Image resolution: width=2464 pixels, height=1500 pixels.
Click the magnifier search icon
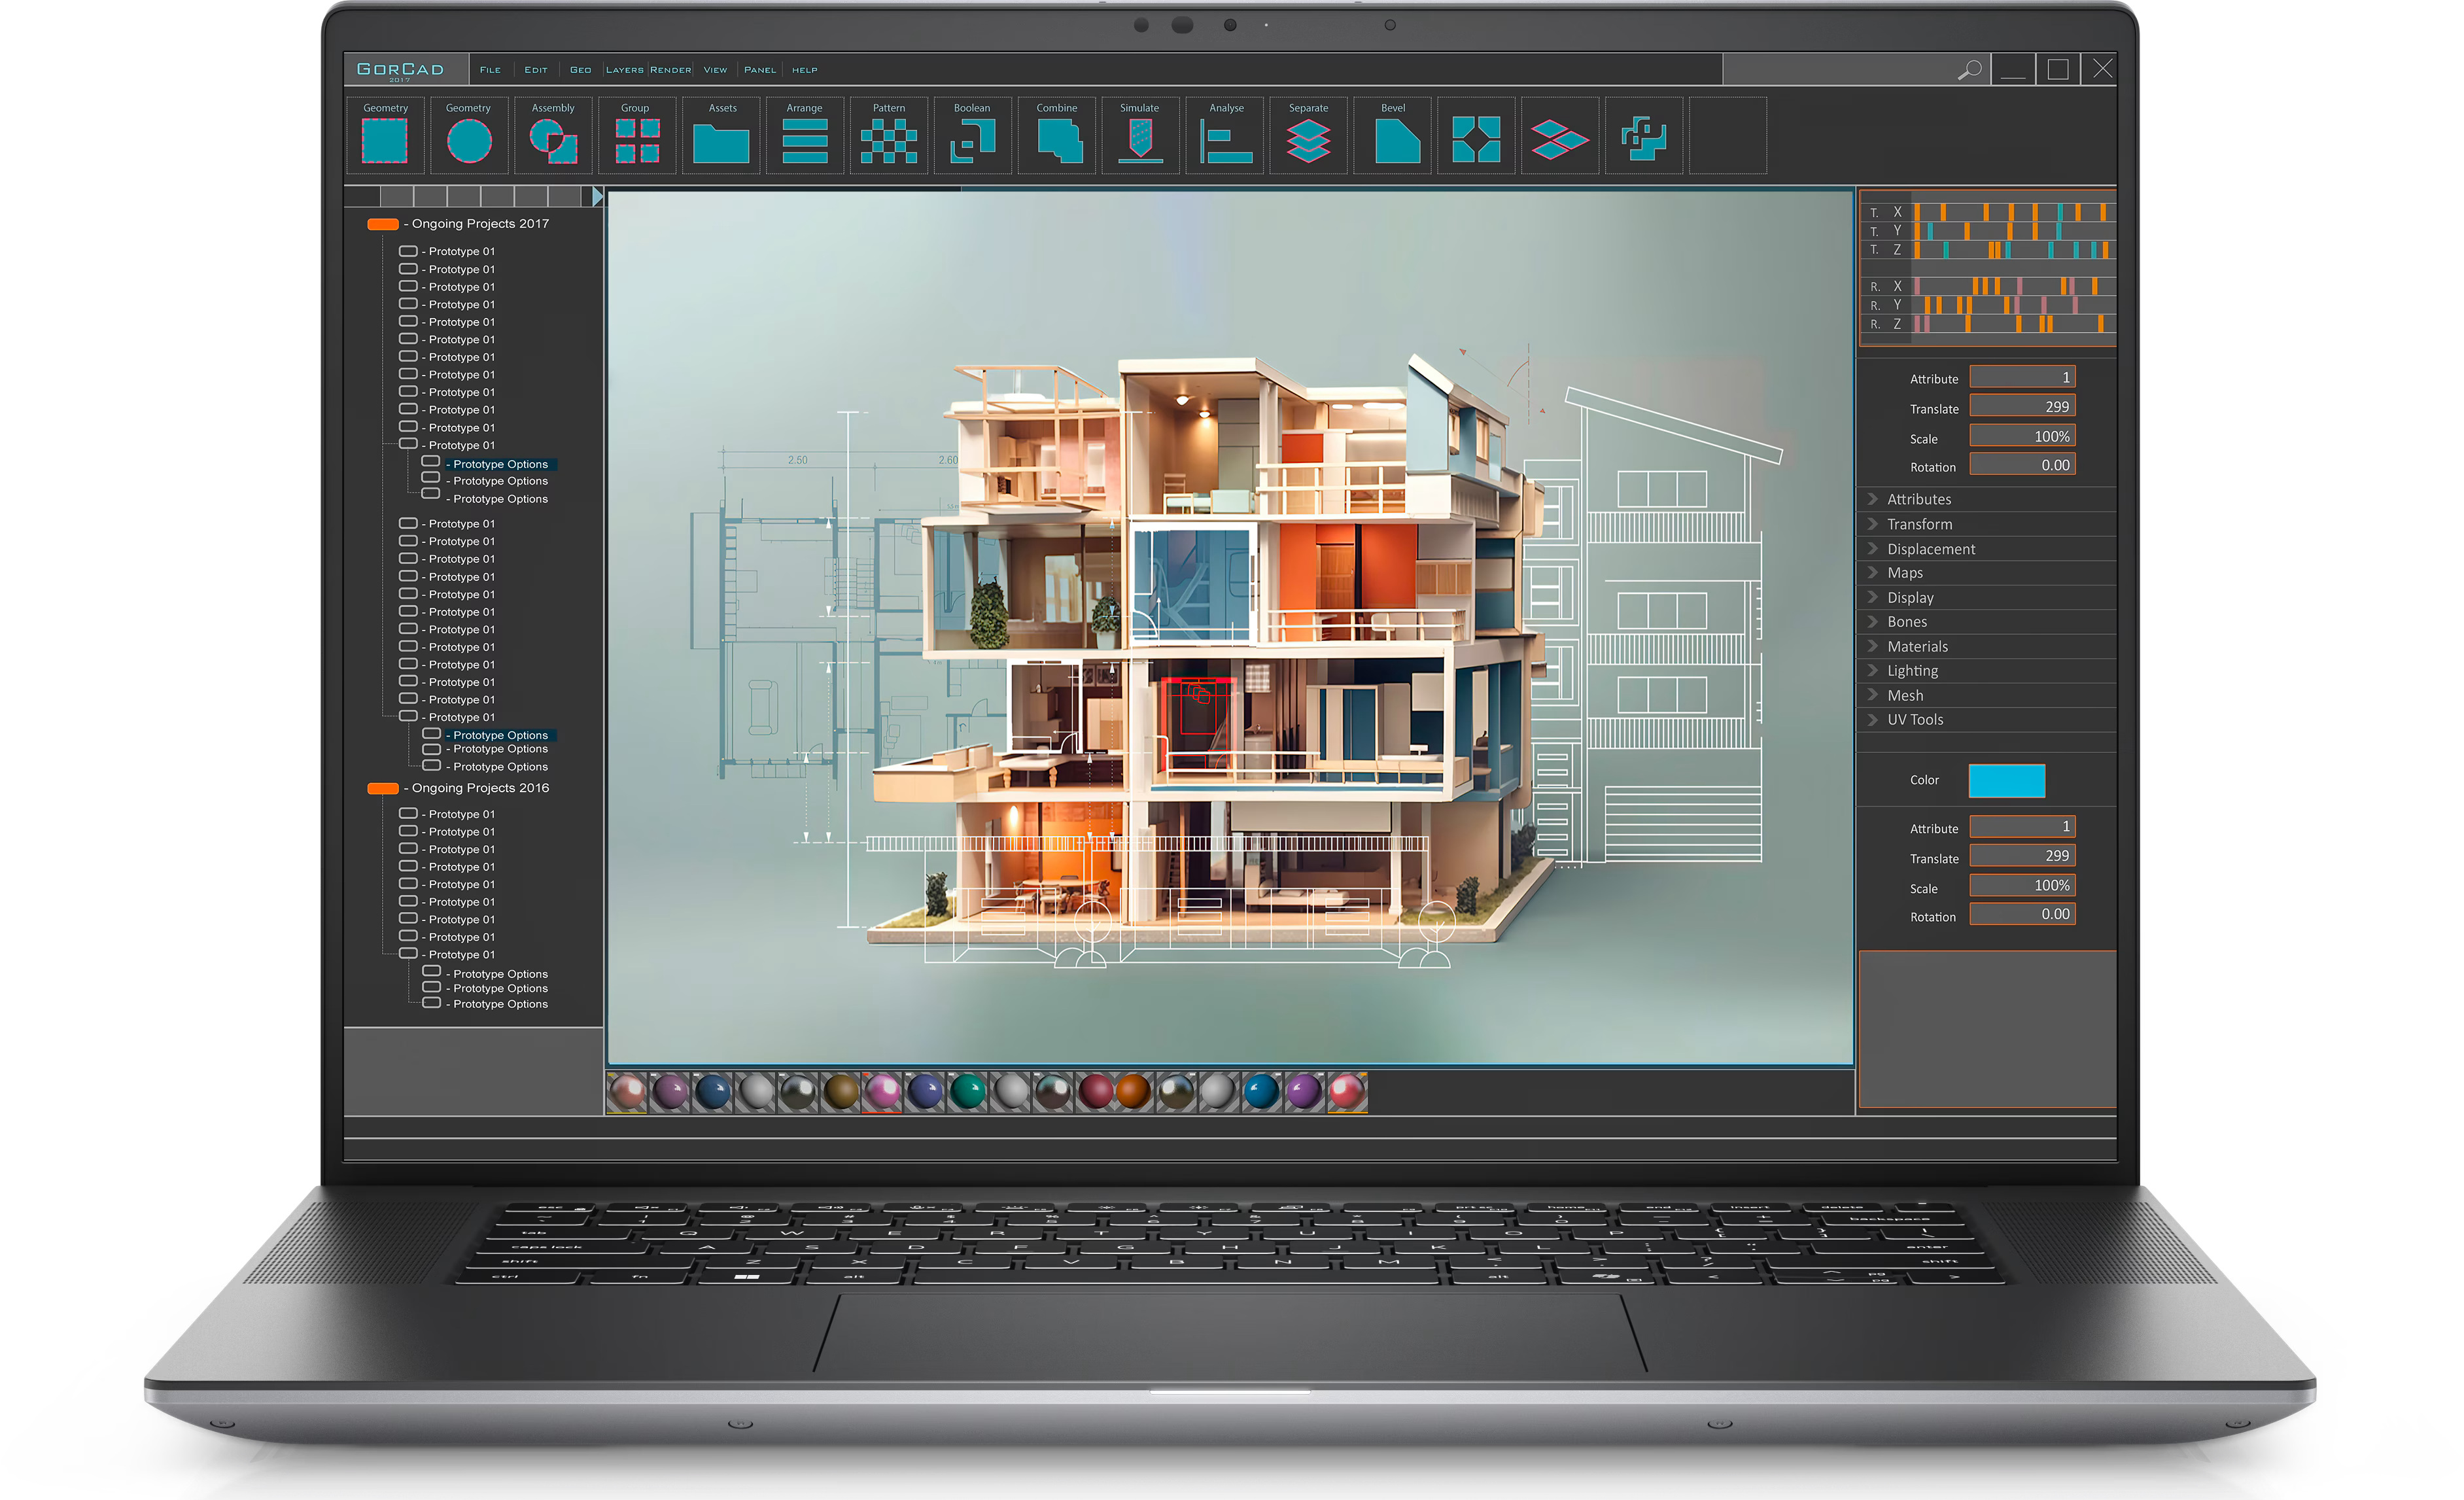[x=1969, y=69]
